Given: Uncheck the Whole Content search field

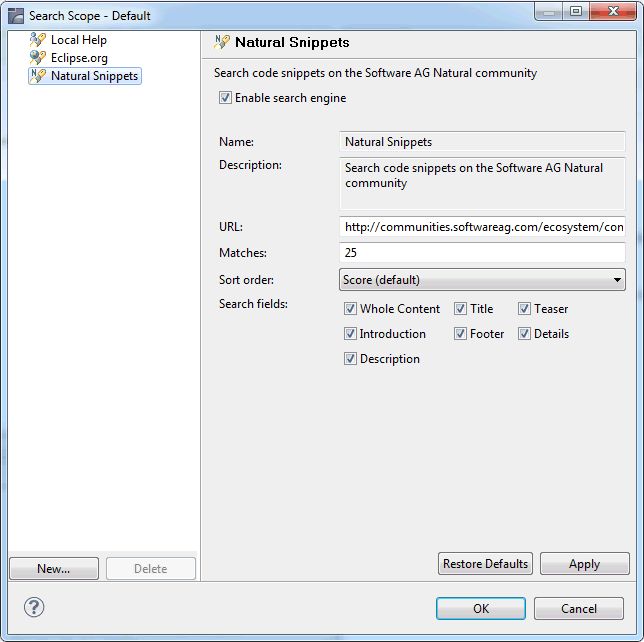Looking at the screenshot, I should coord(351,309).
